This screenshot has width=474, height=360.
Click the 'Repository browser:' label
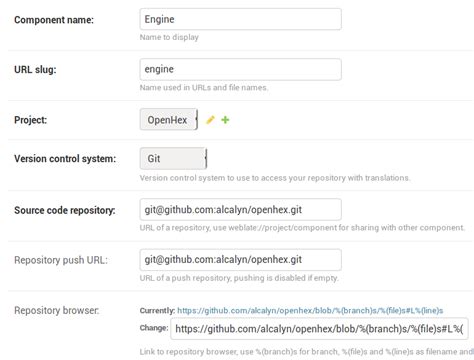pyautogui.click(x=57, y=311)
